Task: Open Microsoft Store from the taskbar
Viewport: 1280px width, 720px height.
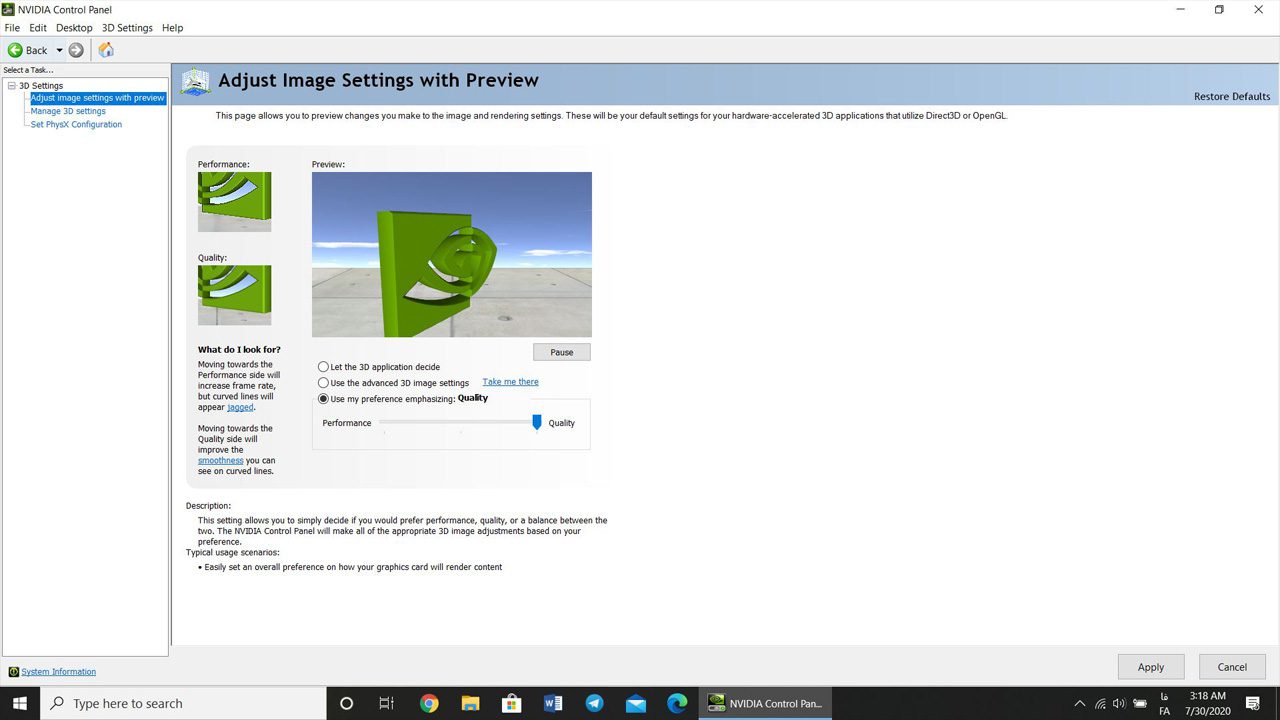Action: coord(511,703)
